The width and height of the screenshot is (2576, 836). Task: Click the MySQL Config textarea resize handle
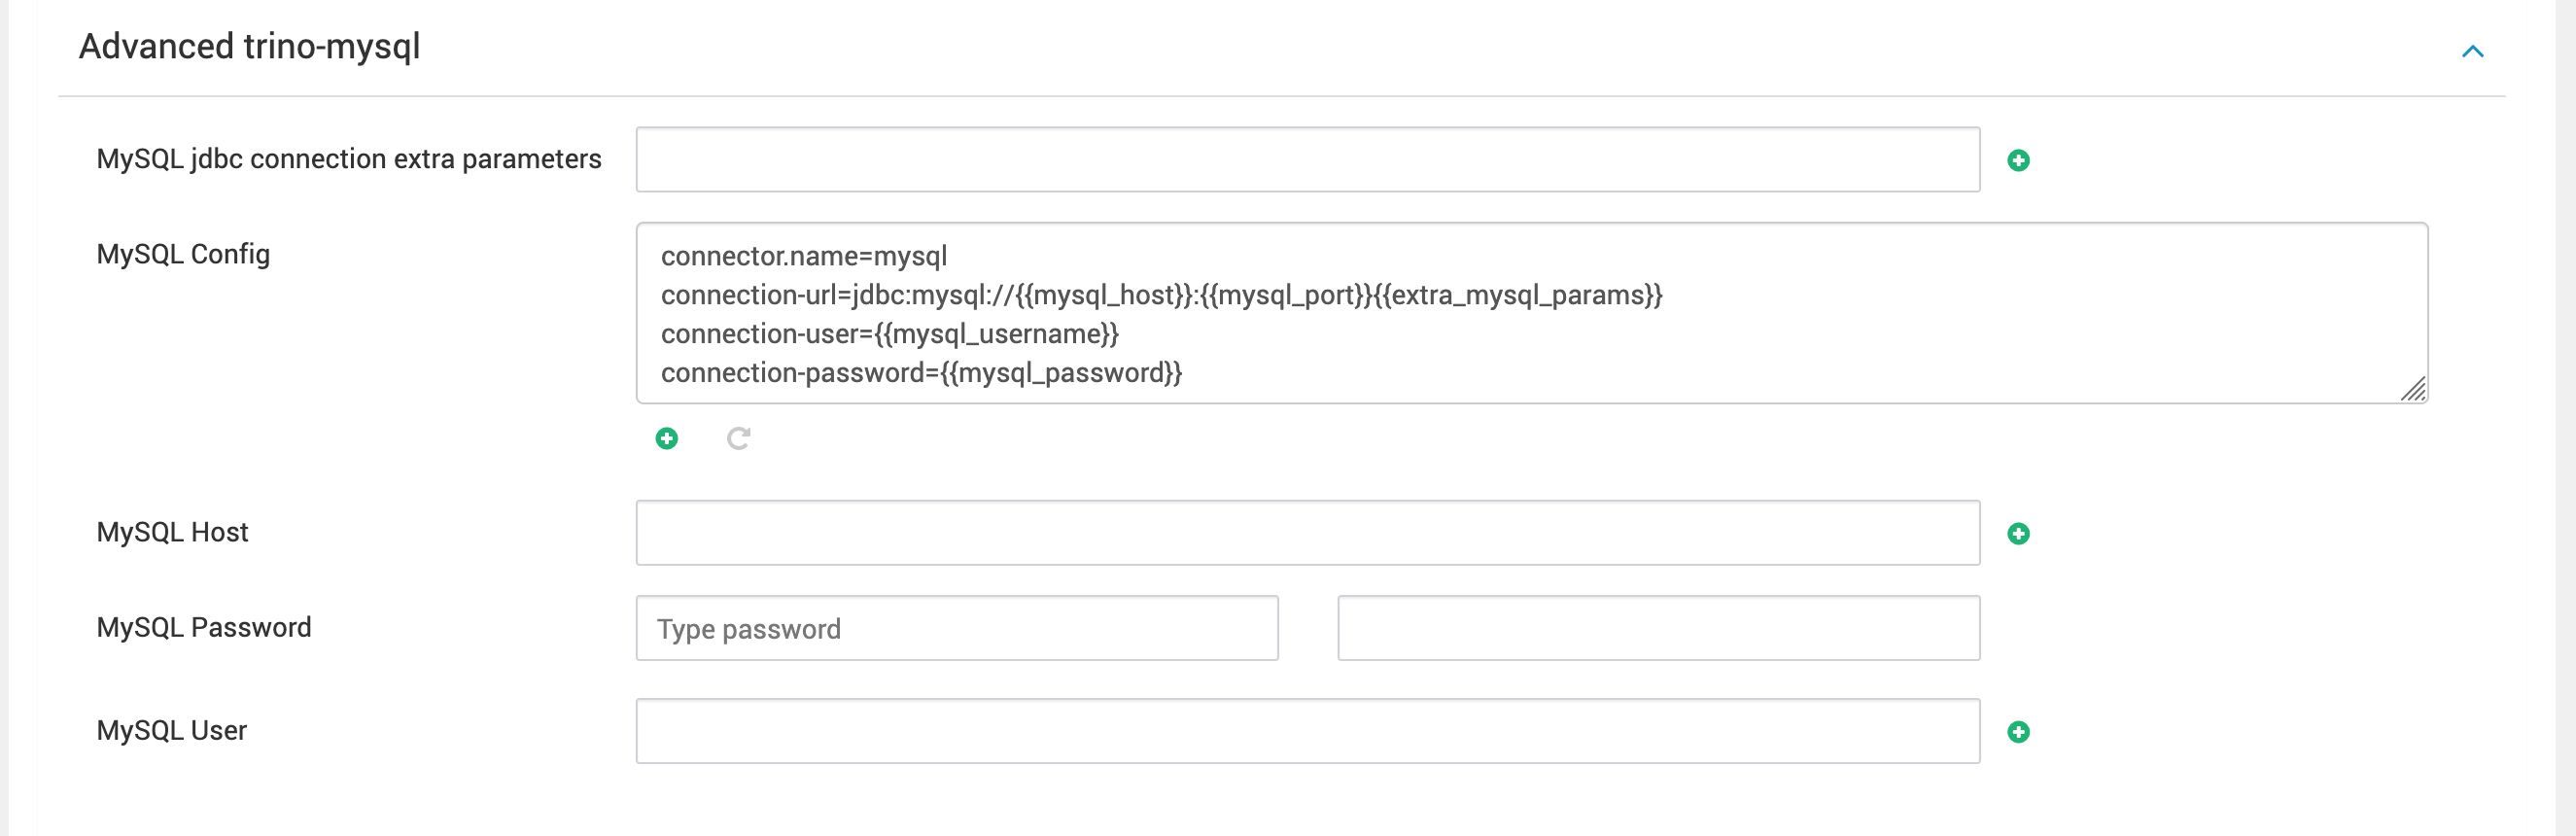pos(2413,388)
